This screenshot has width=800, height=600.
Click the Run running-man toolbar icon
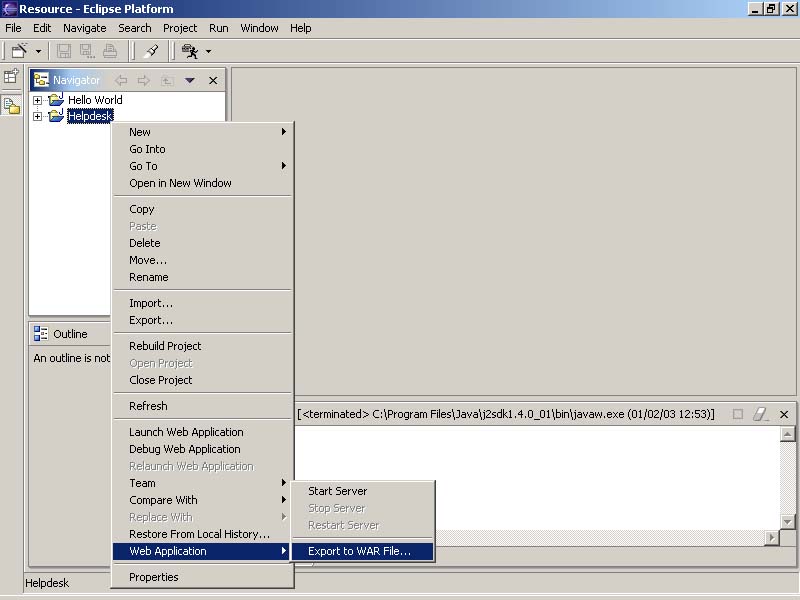tap(190, 51)
